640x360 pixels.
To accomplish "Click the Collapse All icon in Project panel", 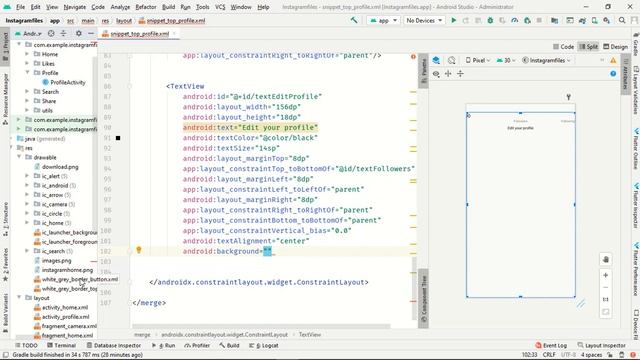I will [63, 33].
